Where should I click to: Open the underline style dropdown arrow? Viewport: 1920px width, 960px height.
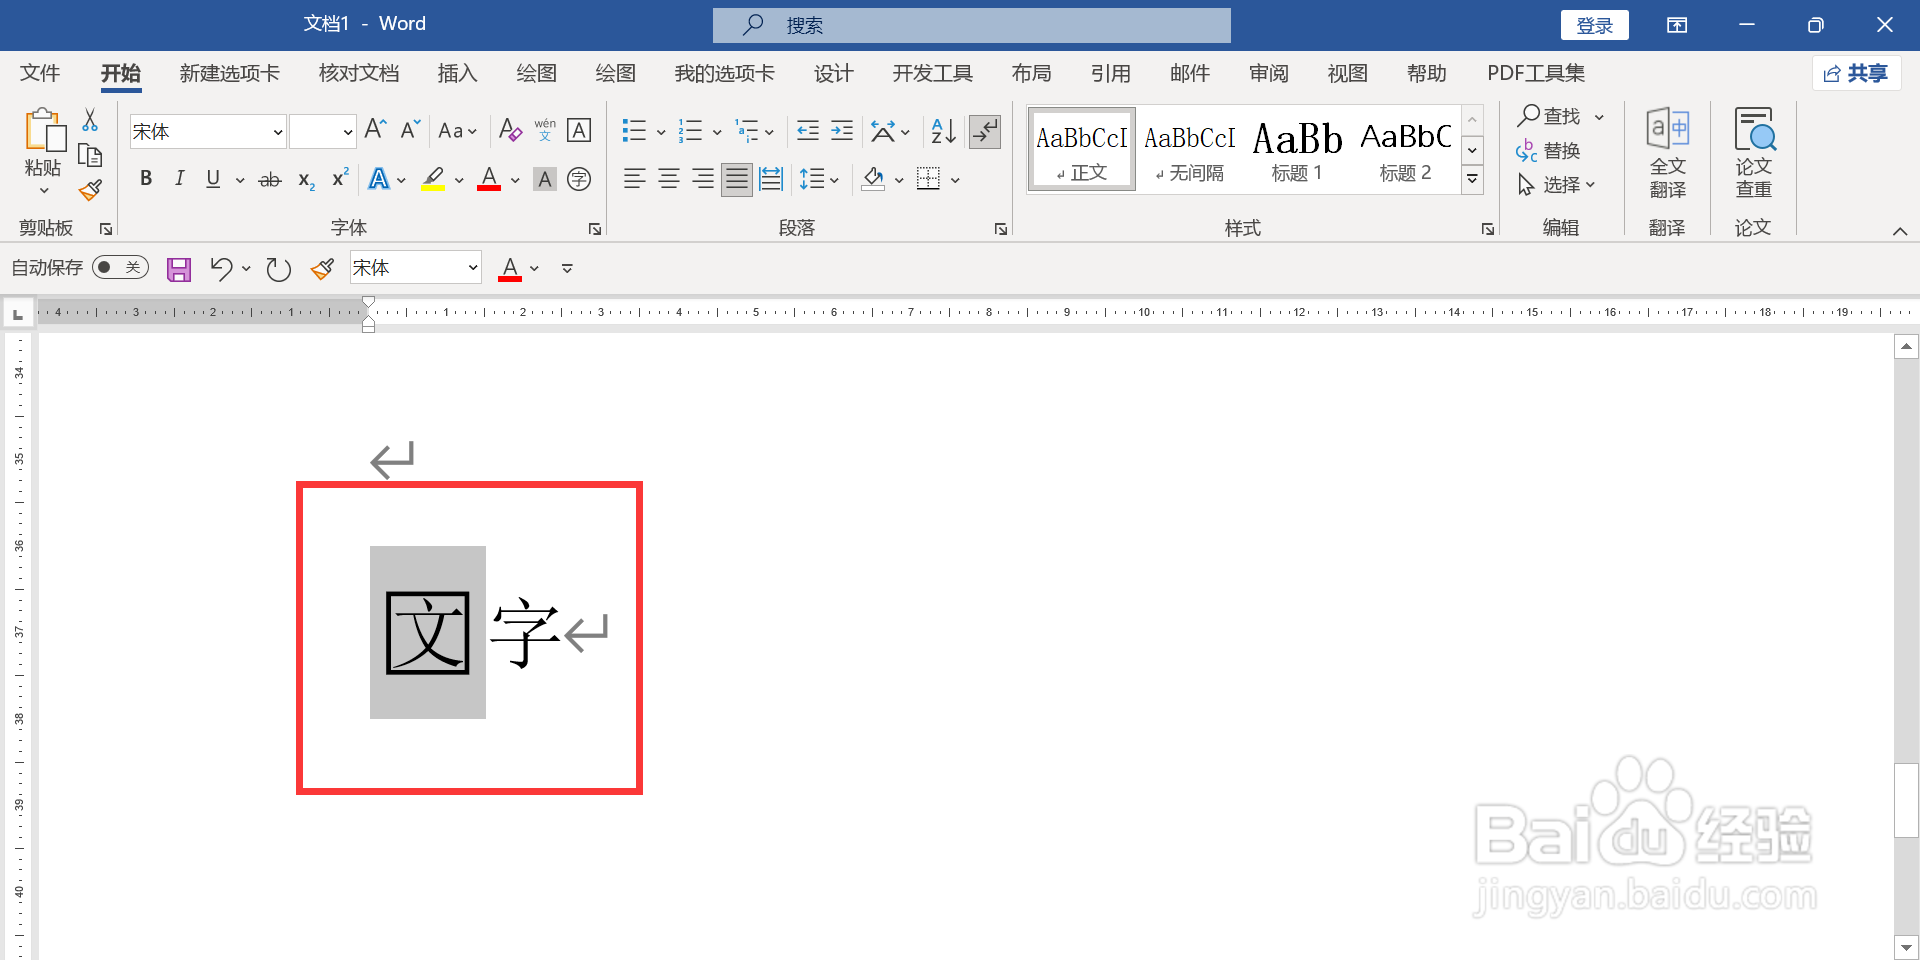[240, 180]
